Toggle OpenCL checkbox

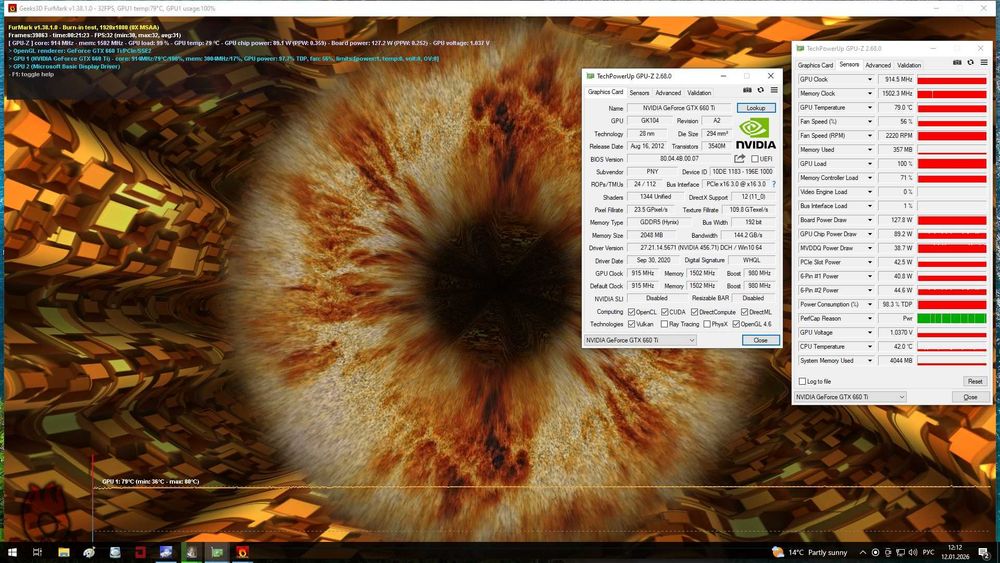click(631, 312)
